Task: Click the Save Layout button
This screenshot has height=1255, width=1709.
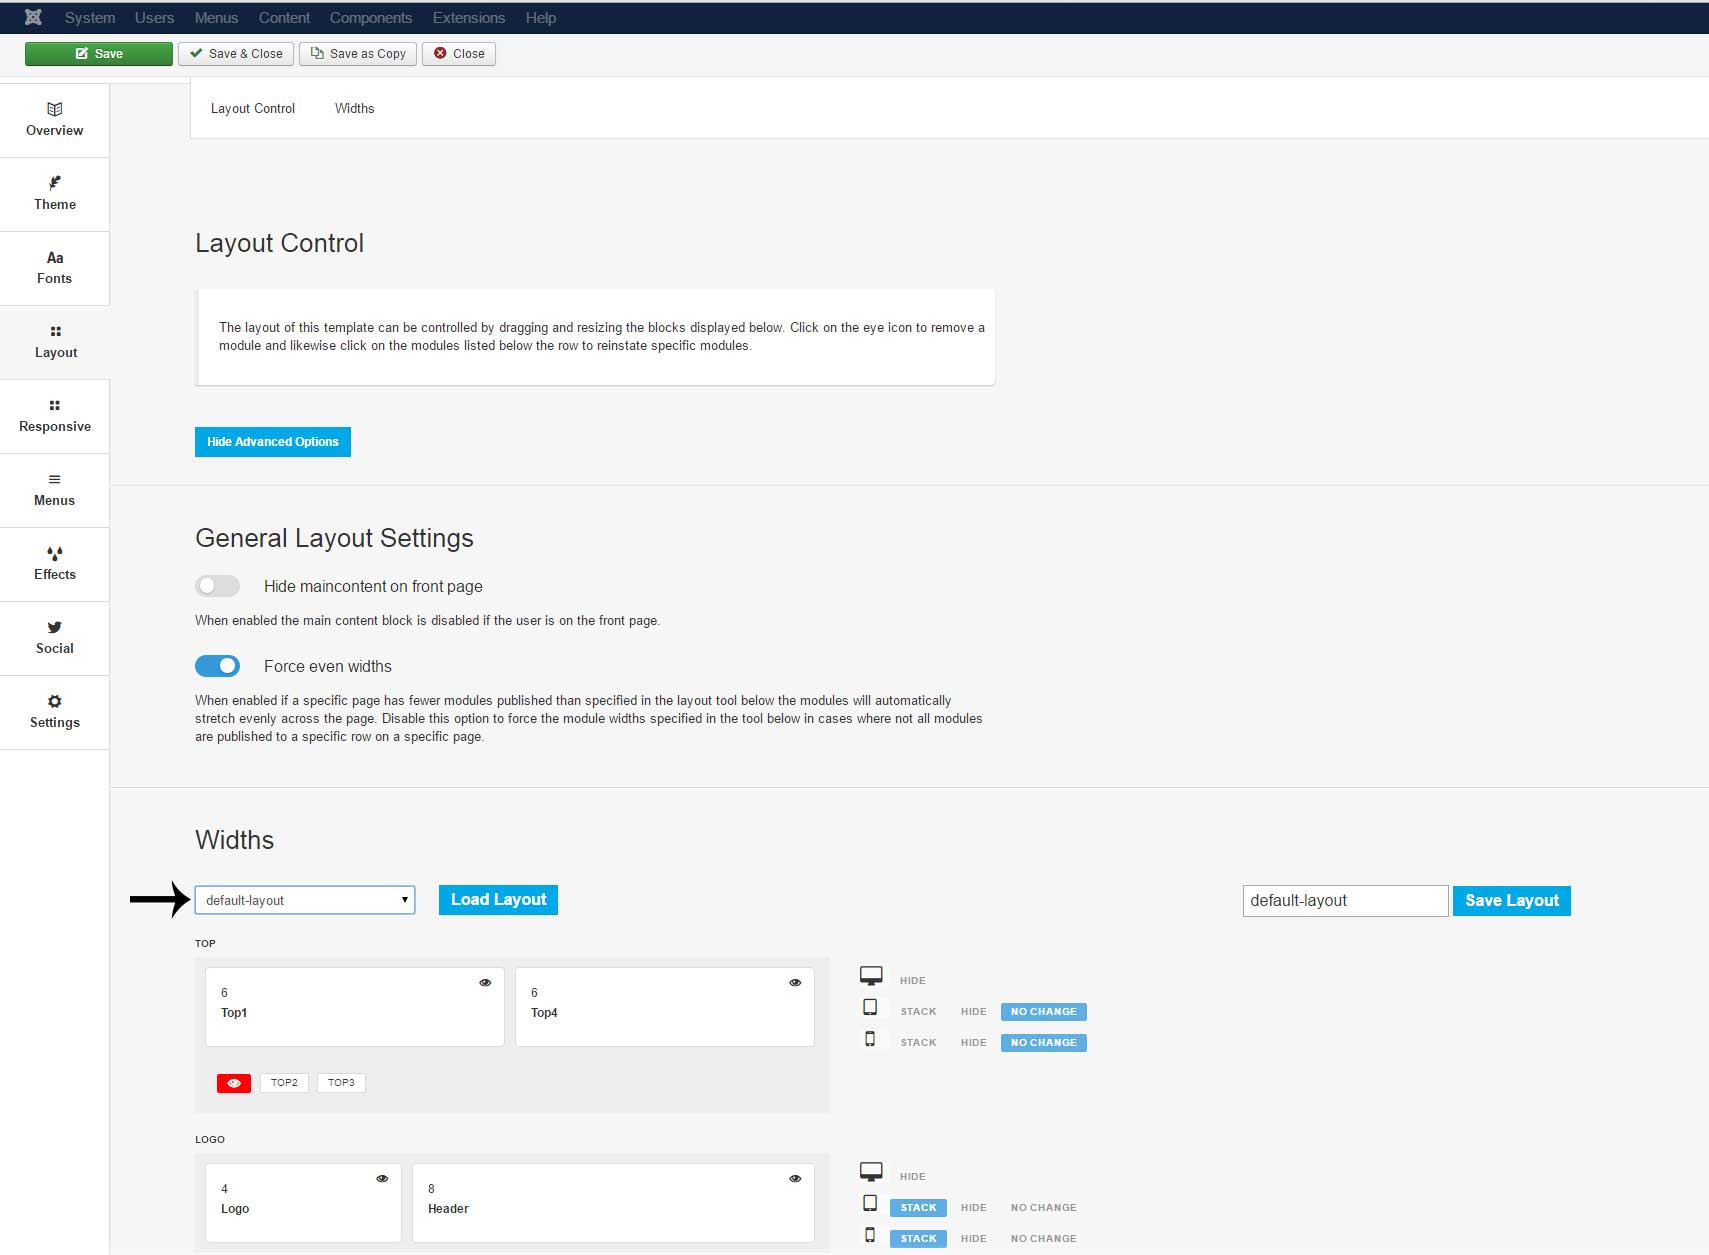Action: click(1512, 901)
